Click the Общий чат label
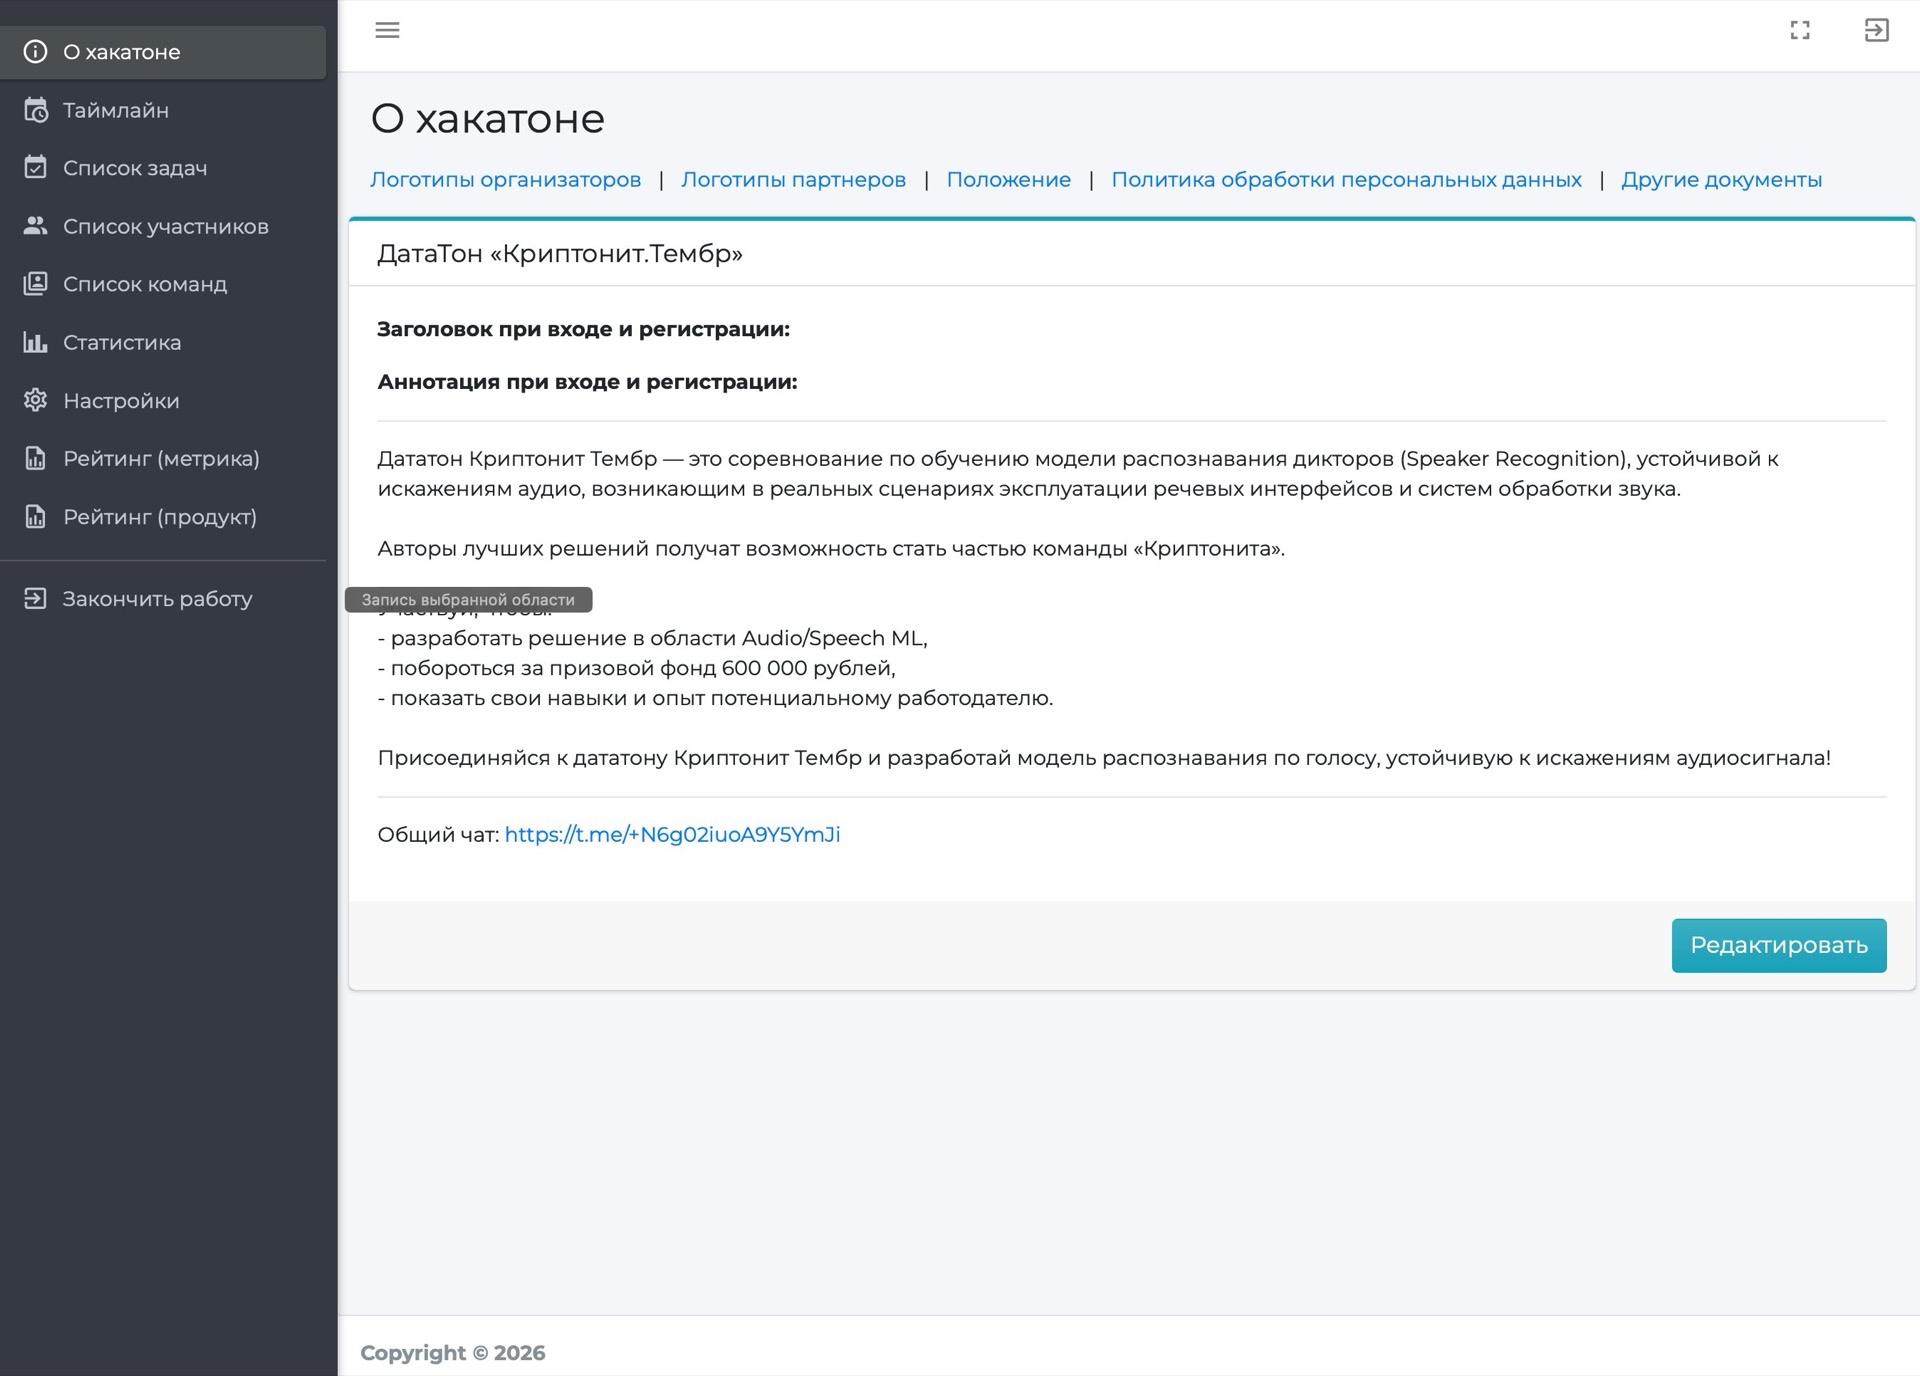 [438, 835]
